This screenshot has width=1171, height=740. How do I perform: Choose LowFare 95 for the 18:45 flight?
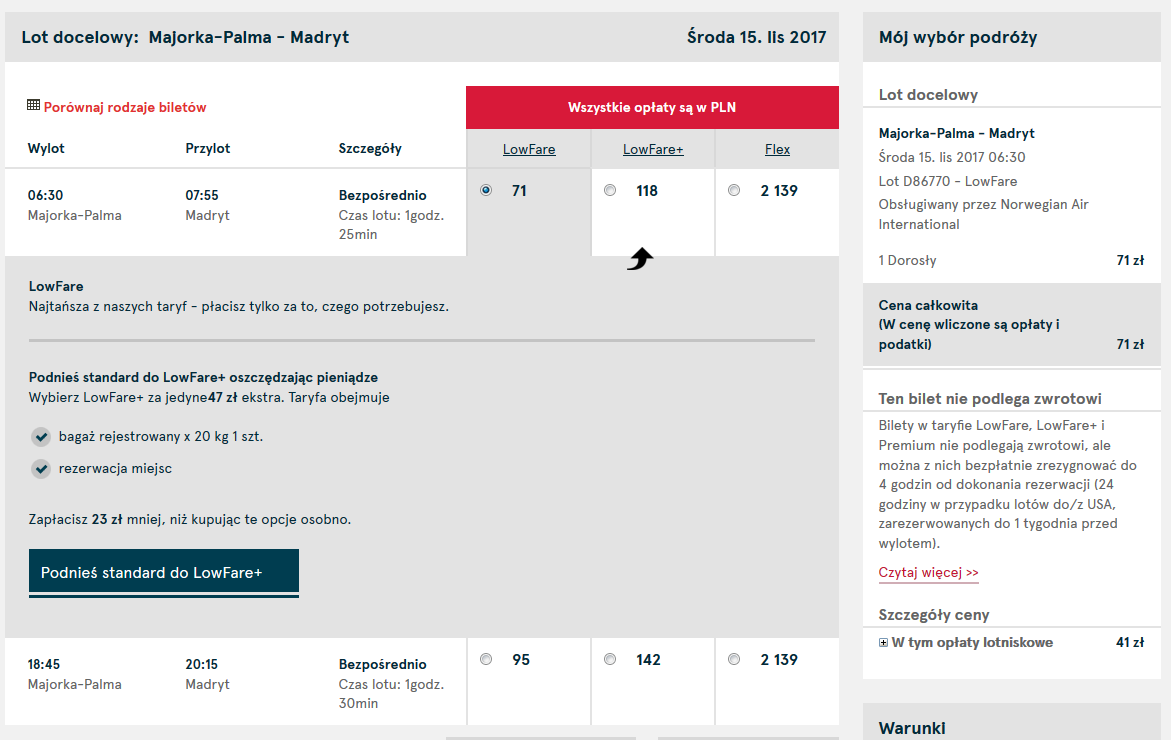coord(486,659)
